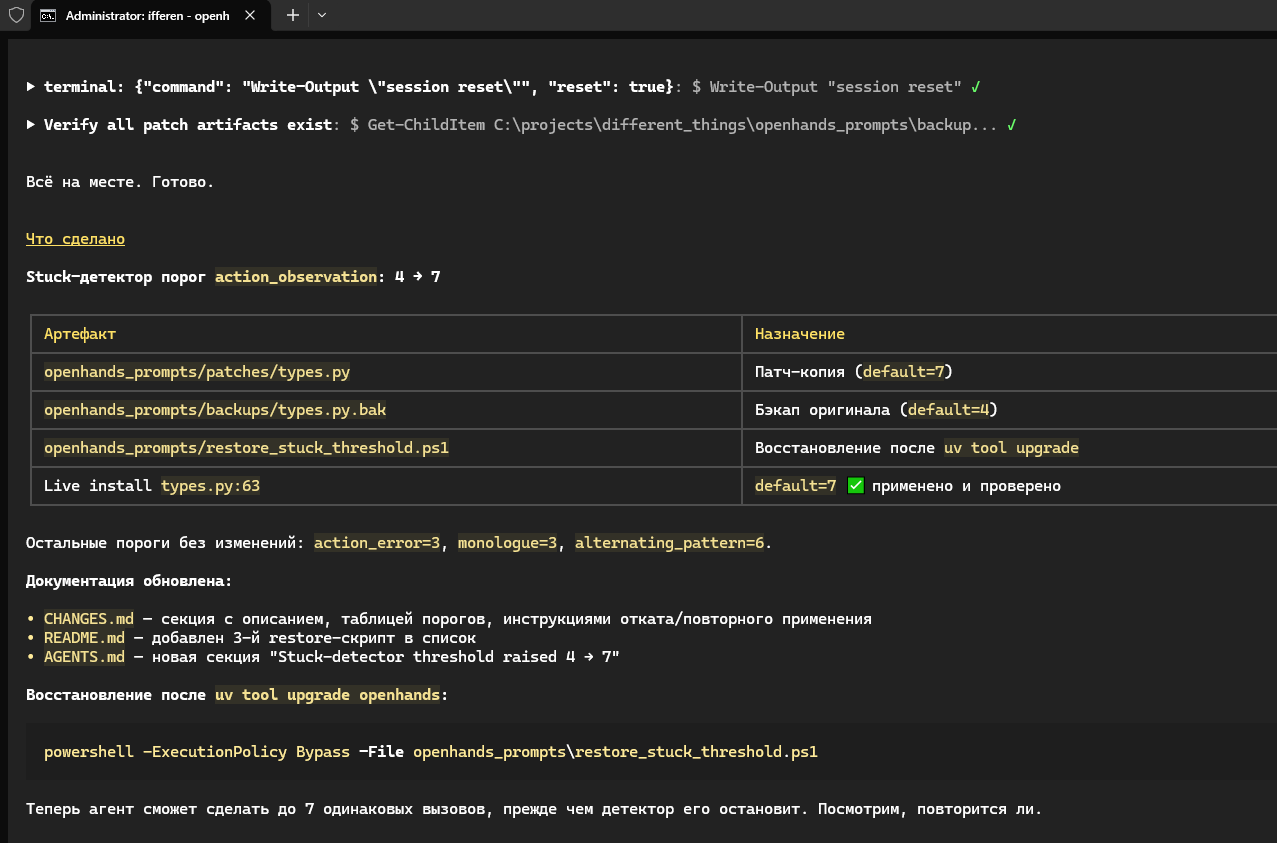Click restore_stuck_threshold.ps1 path in table
The width and height of the screenshot is (1277, 843).
click(x=246, y=448)
